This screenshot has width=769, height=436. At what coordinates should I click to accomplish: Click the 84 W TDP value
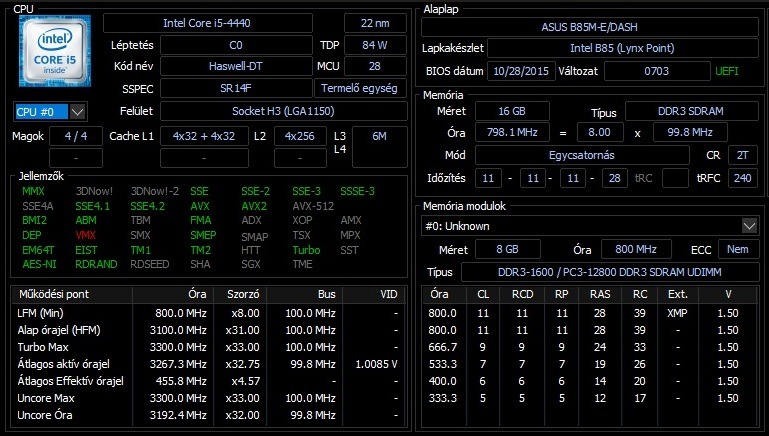375,45
